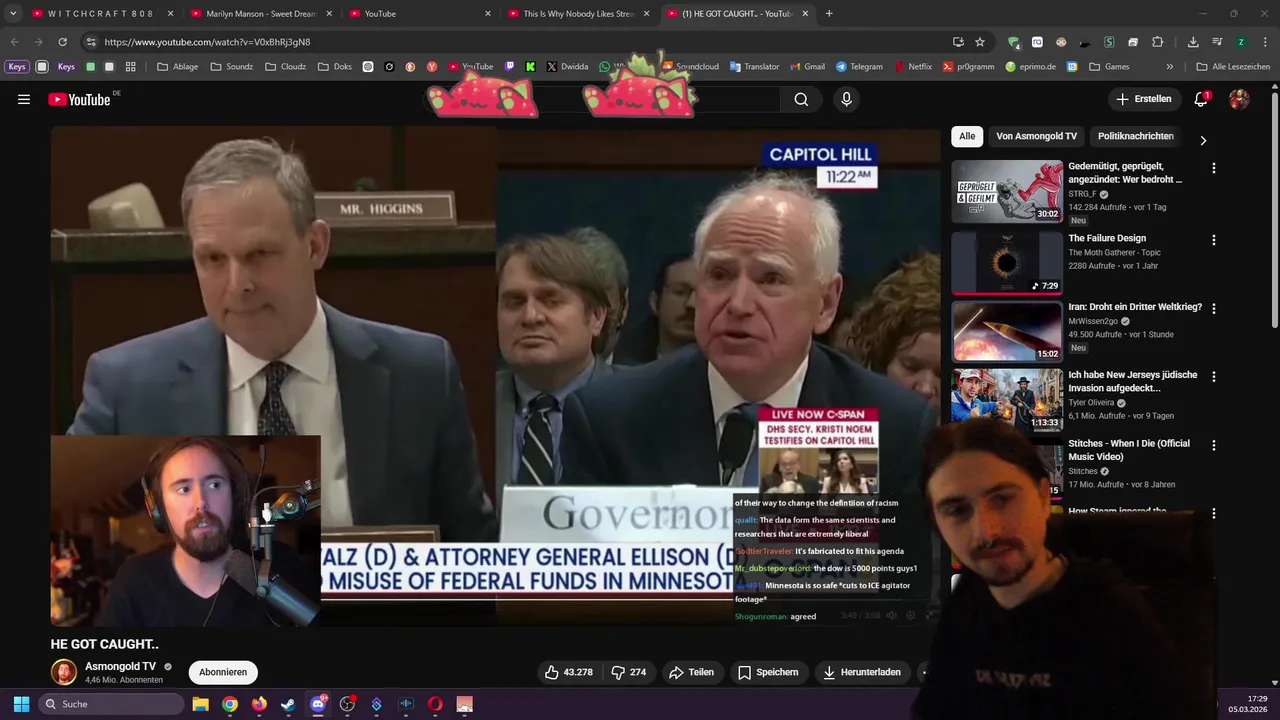The height and width of the screenshot is (720, 1280).
Task: Click the Erstellen create button
Action: tap(1143, 99)
